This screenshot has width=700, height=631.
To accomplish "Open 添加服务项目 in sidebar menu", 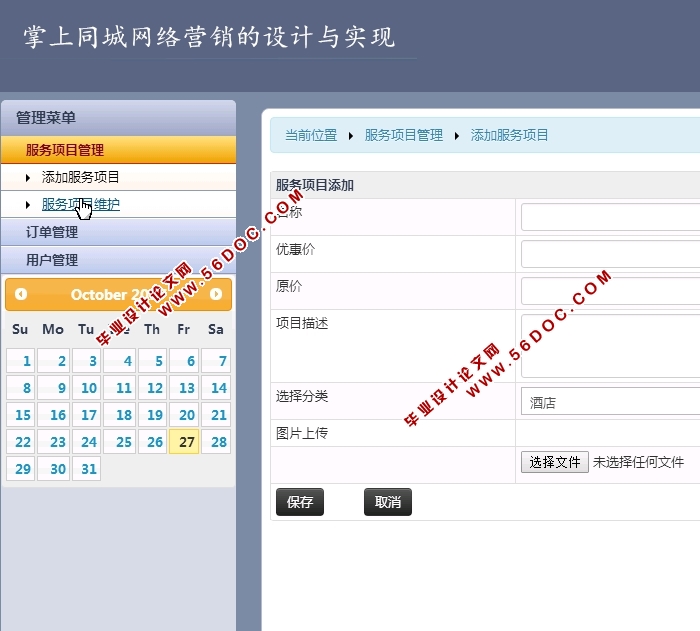I will point(80,177).
